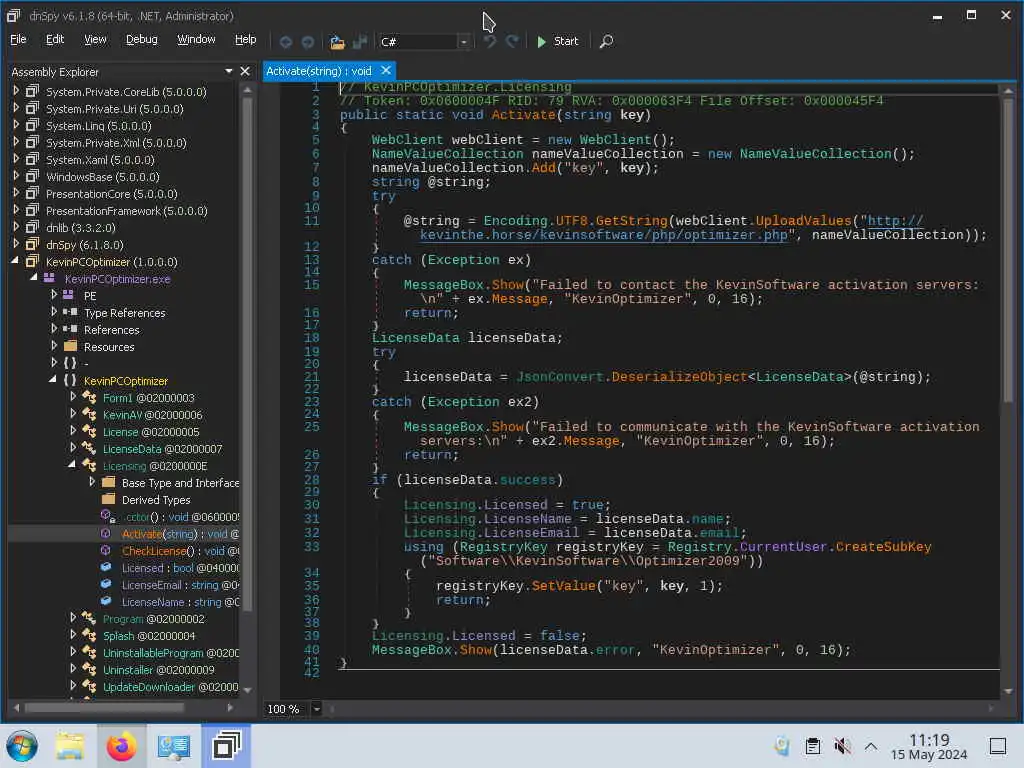This screenshot has height=768, width=1024.
Task: Open Assembly Explorer panel options dropdown
Action: 229,71
